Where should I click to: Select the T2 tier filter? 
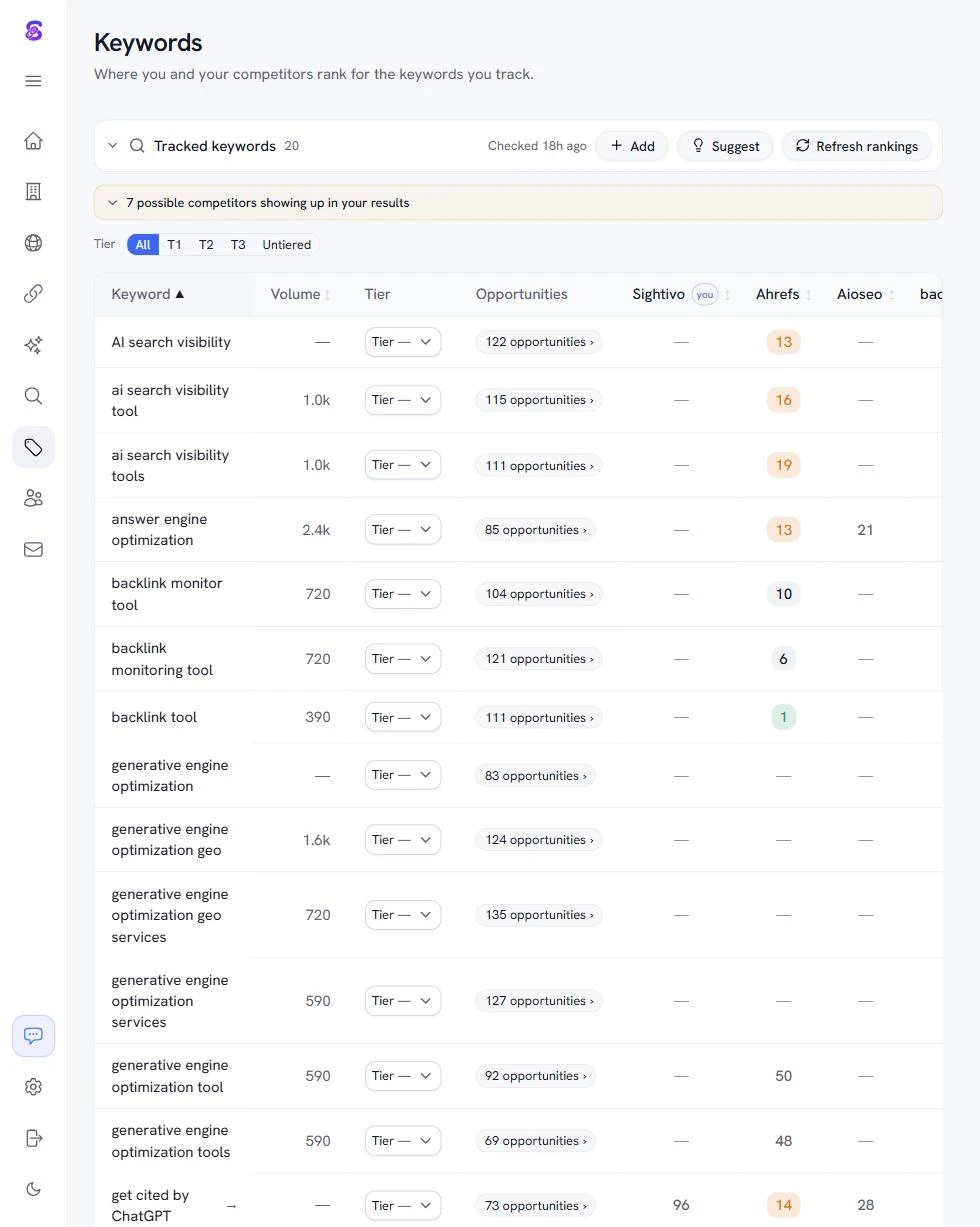[x=206, y=245]
